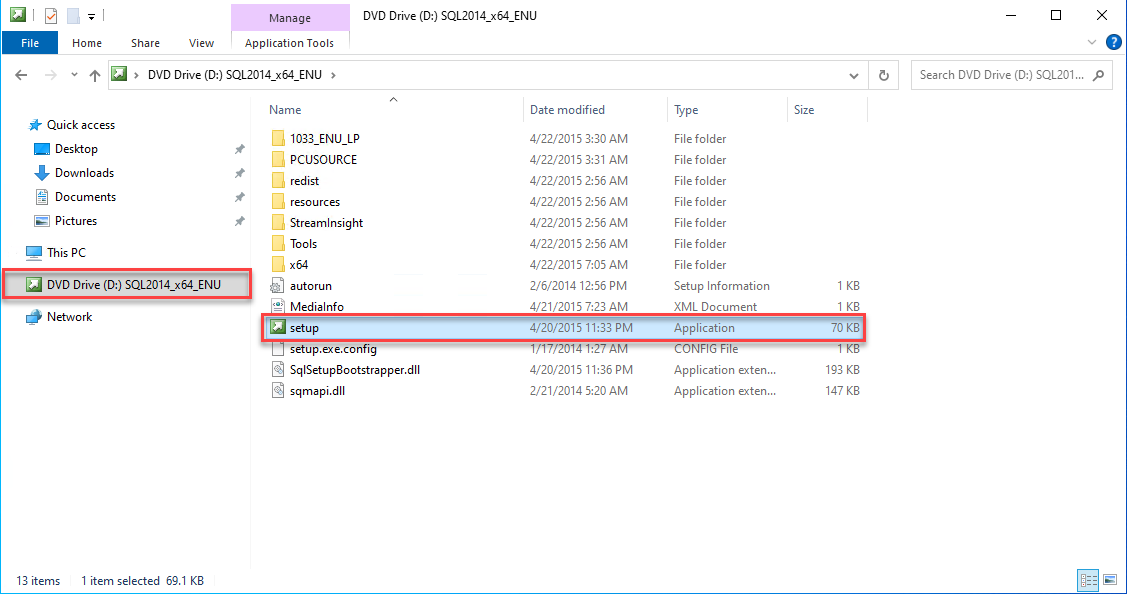Open the address bar history dropdown
This screenshot has height=594, width=1127.
tap(854, 76)
